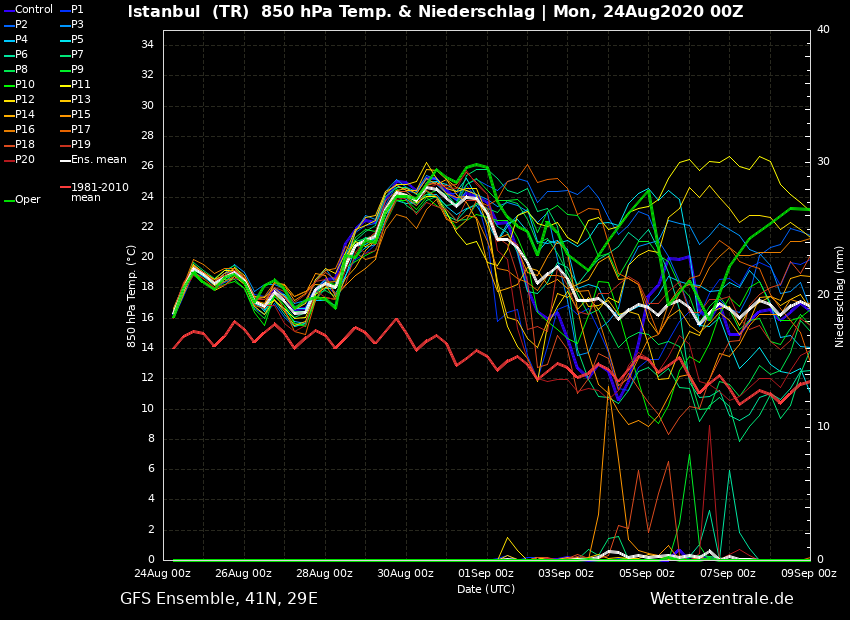Viewport: 850px width, 620px height.
Task: Click the P10 member in legend
Action: [25, 85]
